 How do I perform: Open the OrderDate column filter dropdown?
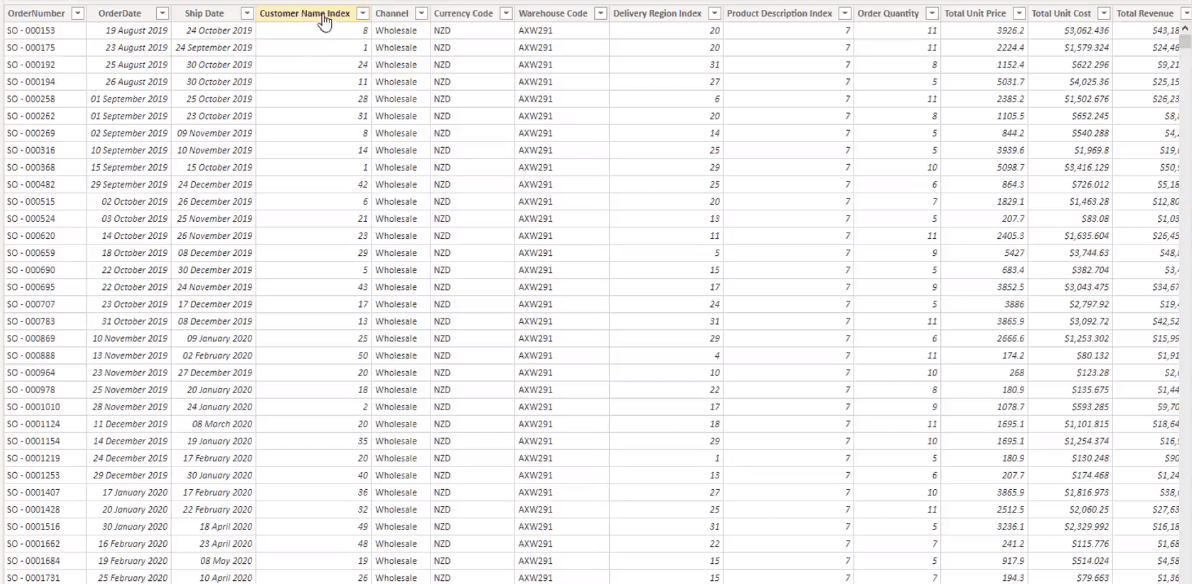coord(162,14)
